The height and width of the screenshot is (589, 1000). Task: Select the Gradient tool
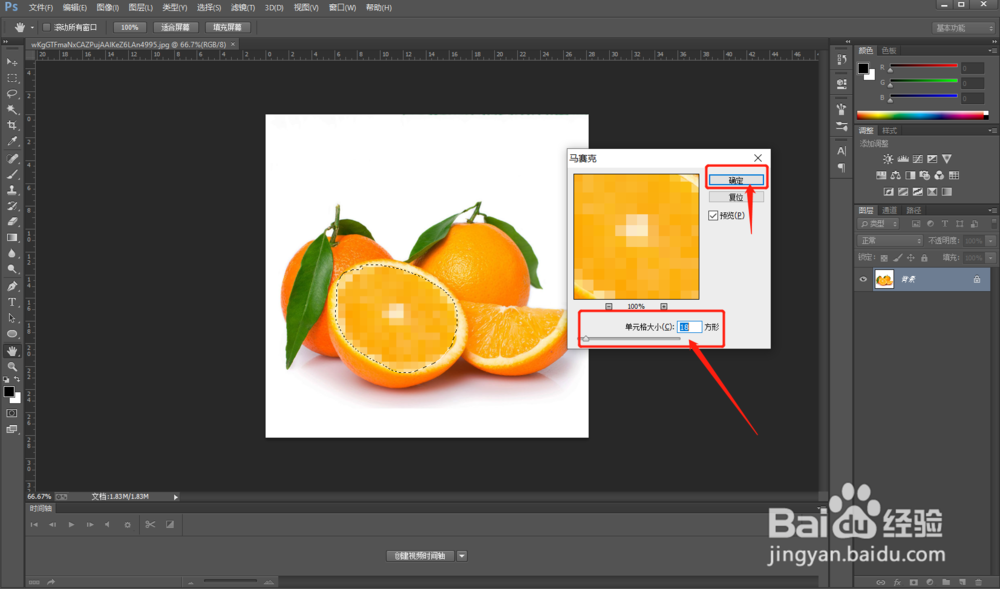[11, 238]
